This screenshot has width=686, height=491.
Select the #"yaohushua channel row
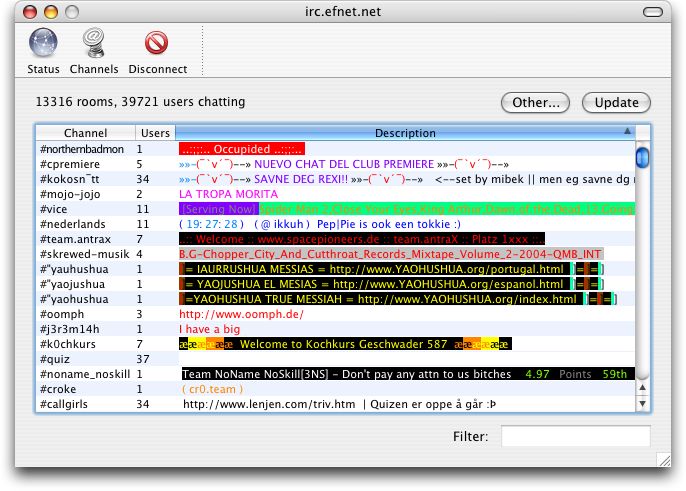click(336, 299)
